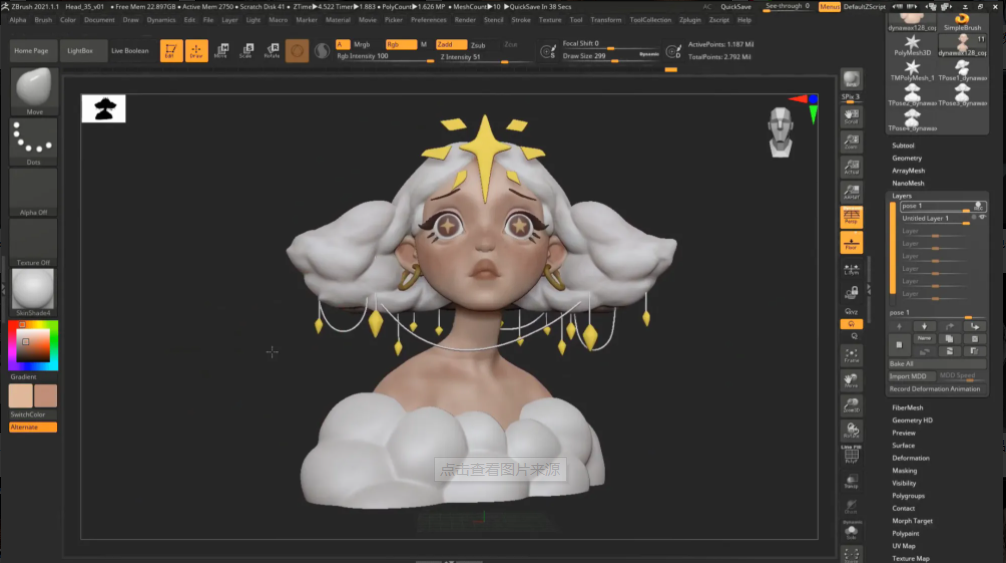Viewport: 1006px width, 563px height.
Task: Select the Move transform tool in toolbar
Action: tap(221, 51)
